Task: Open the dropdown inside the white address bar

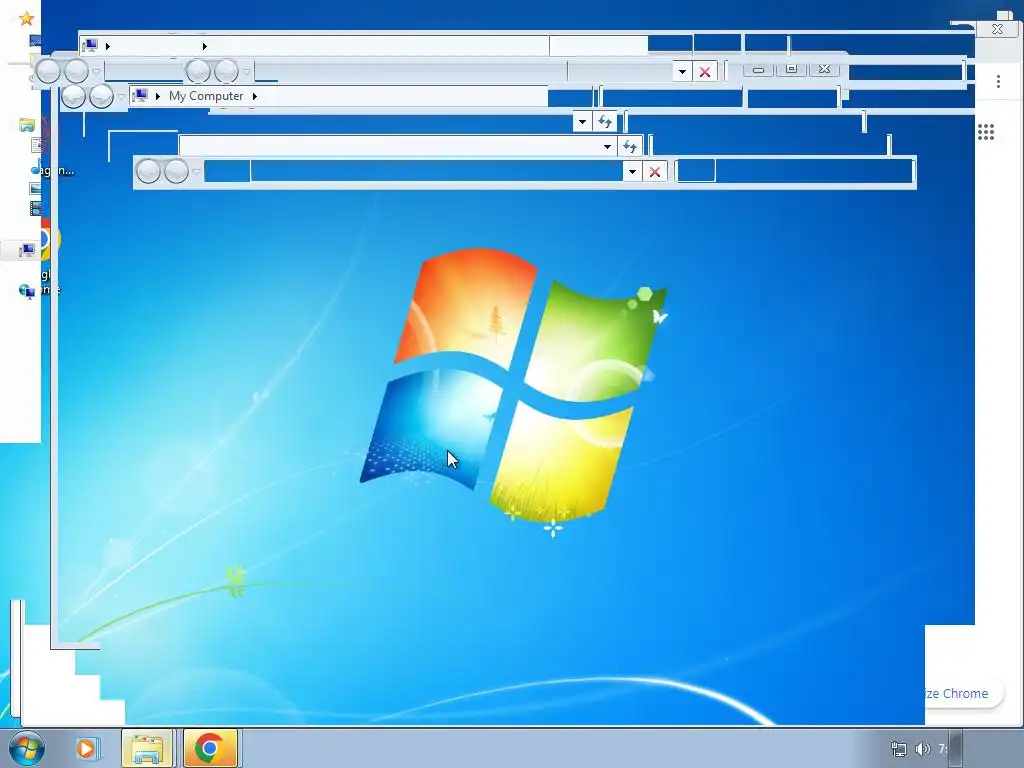Action: click(607, 146)
